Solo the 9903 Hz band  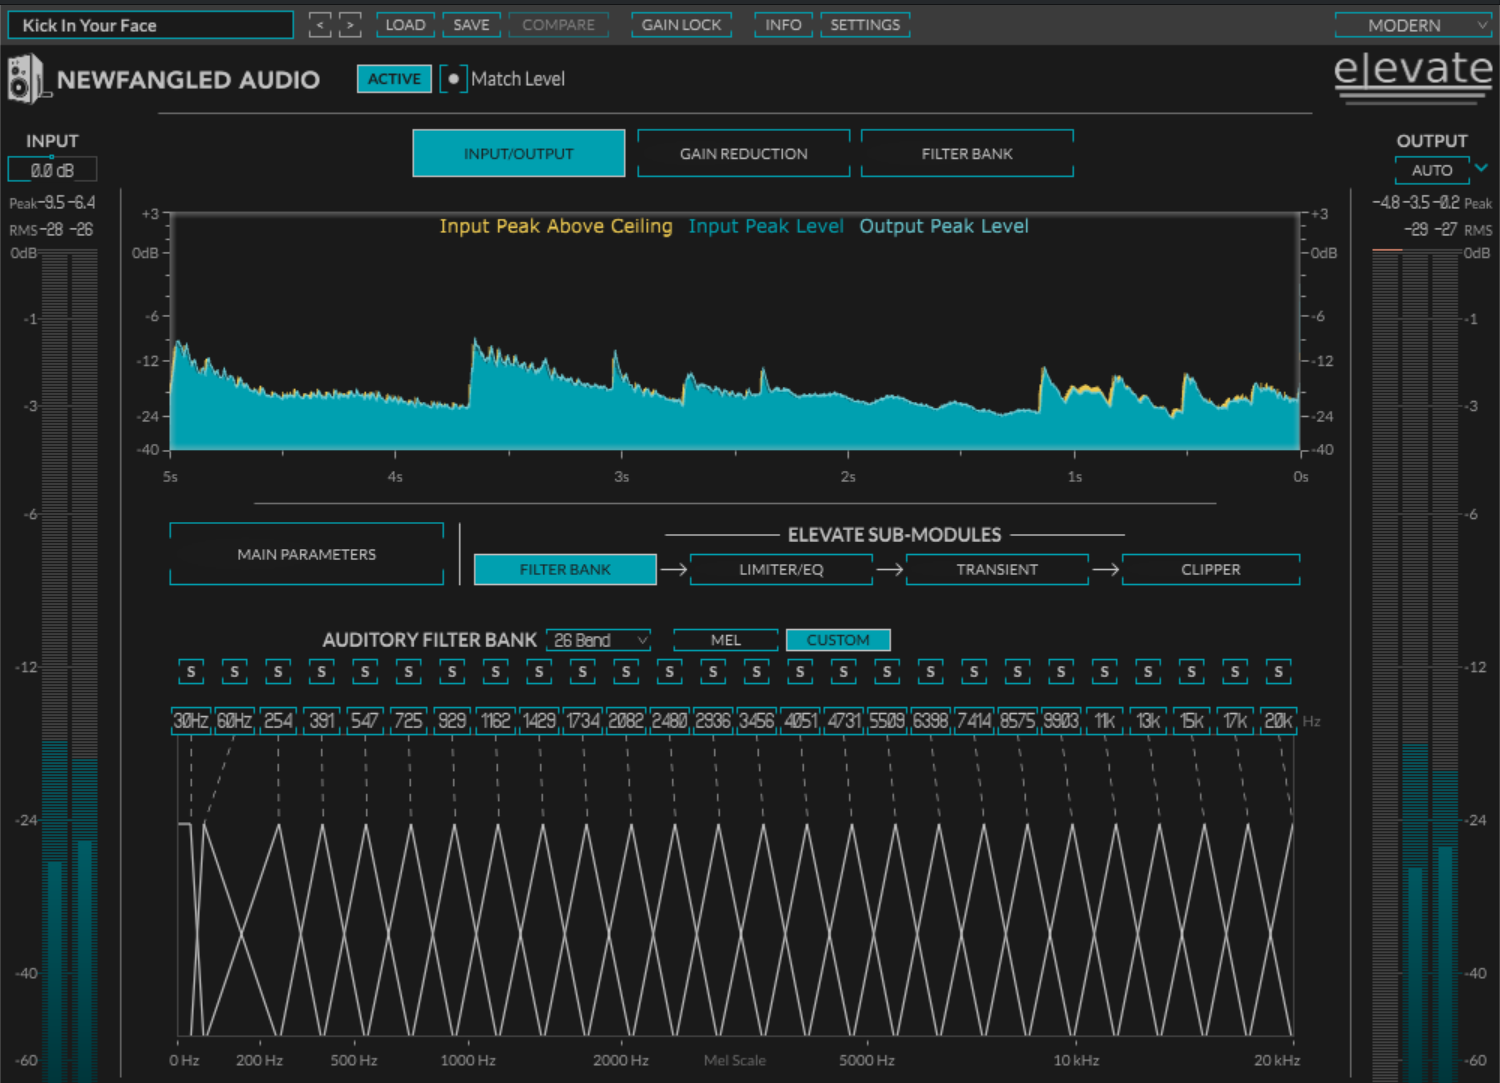(x=1061, y=672)
